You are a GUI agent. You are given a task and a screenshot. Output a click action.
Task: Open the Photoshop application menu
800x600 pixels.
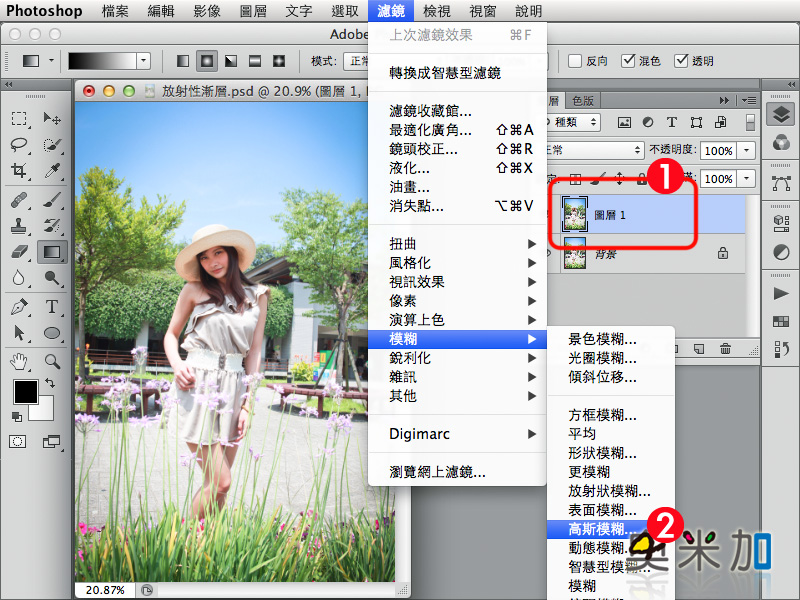coord(44,11)
